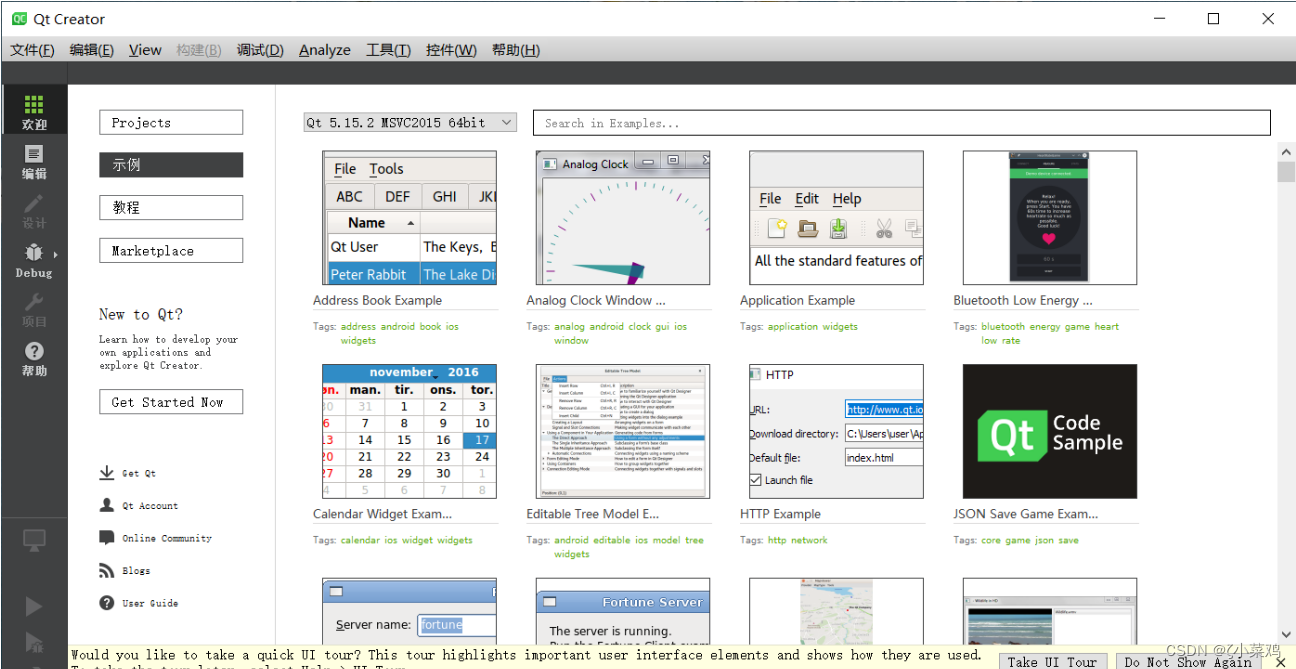
Task: Click the 'calendar' tag link
Action: (360, 540)
